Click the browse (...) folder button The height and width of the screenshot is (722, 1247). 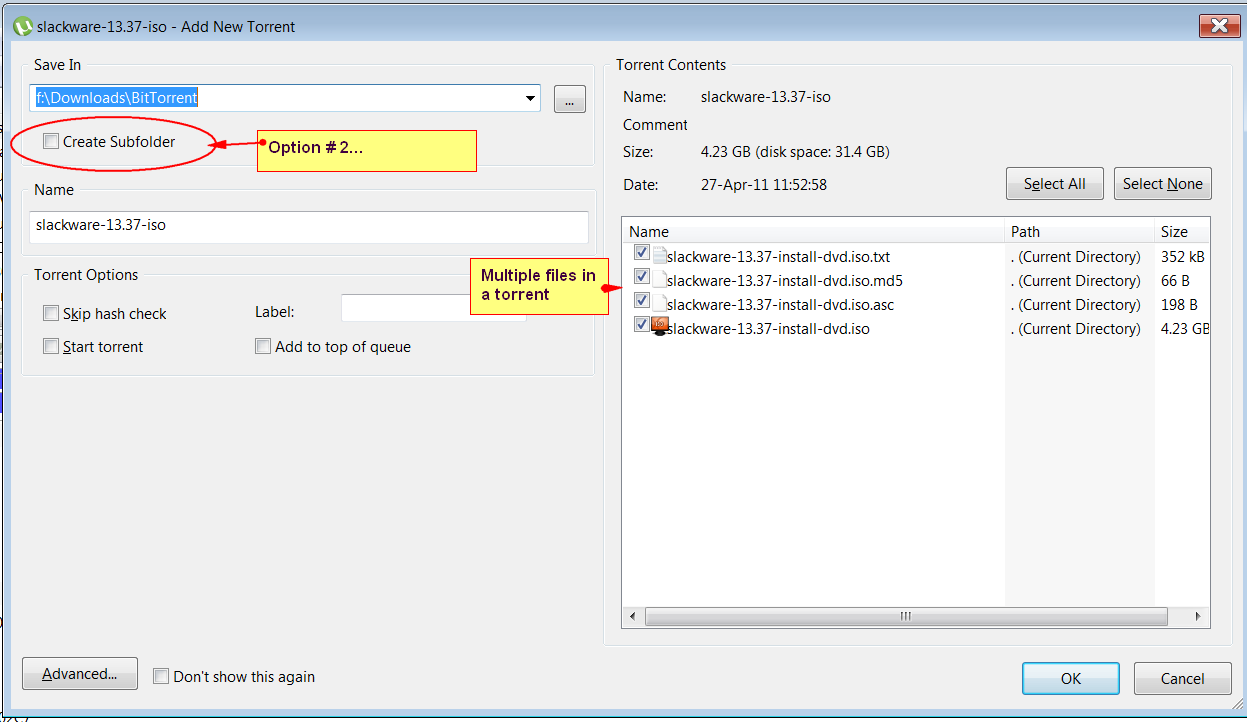coord(569,99)
